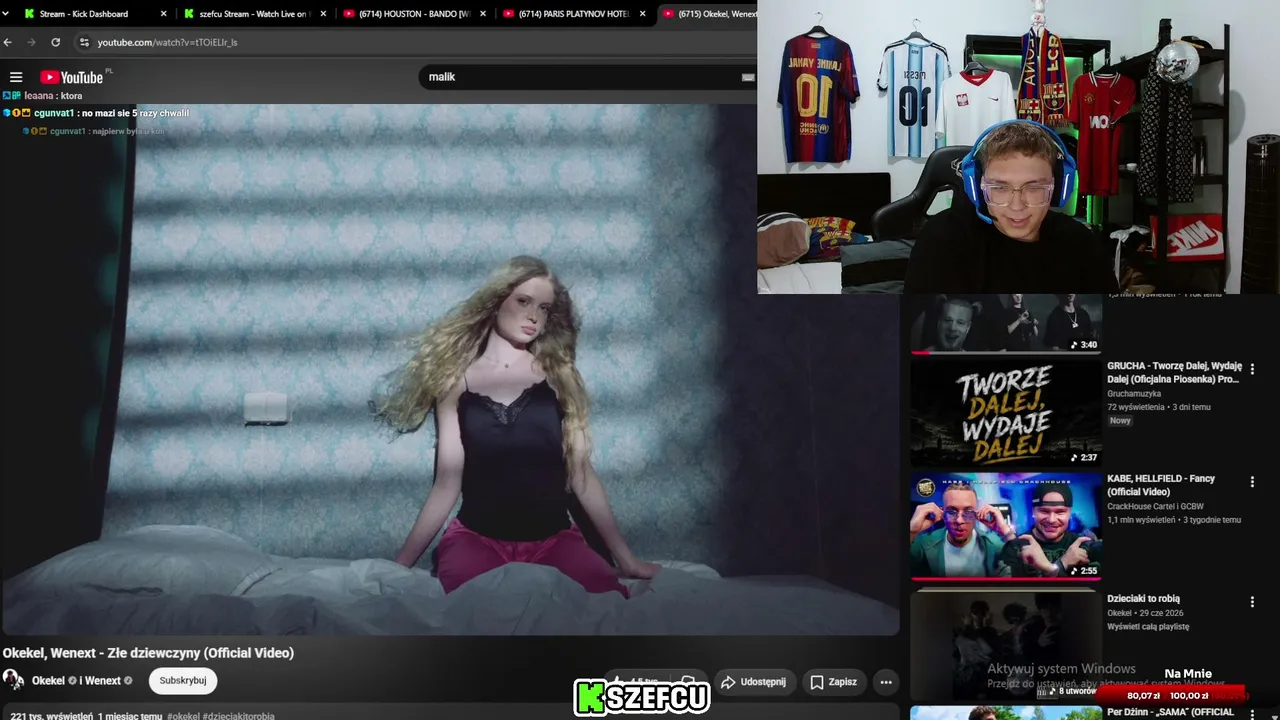The width and height of the screenshot is (1280, 720).
Task: Open the YouTube guide hamburger menu
Action: click(16, 77)
